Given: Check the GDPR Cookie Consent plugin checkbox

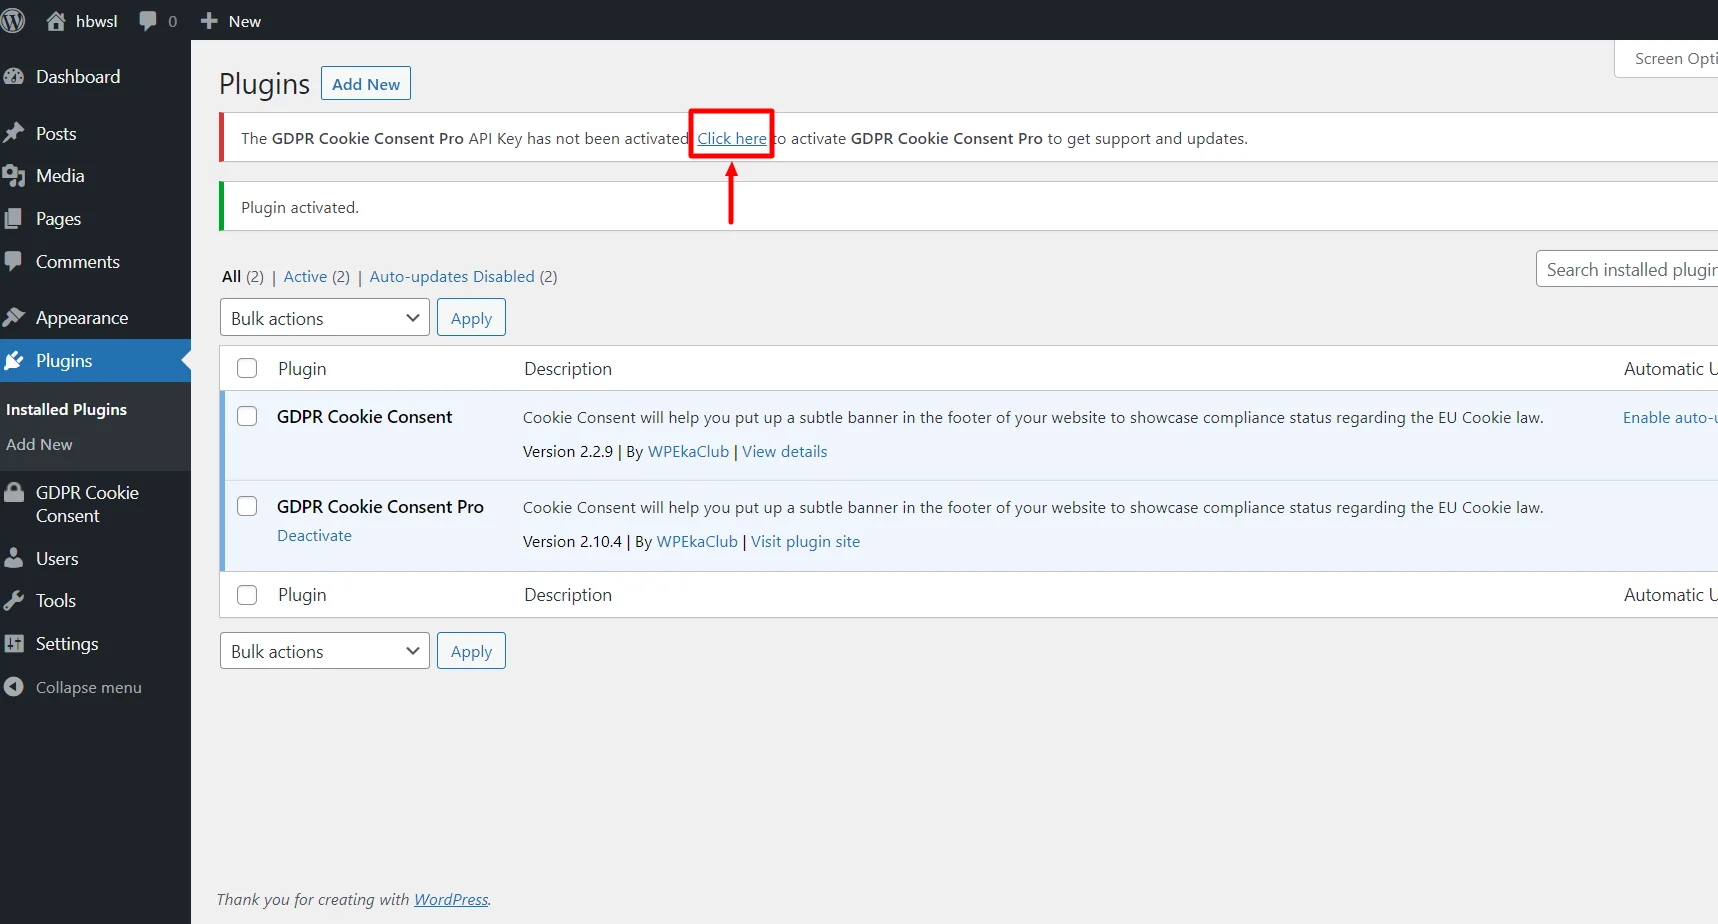Looking at the screenshot, I should coord(247,416).
